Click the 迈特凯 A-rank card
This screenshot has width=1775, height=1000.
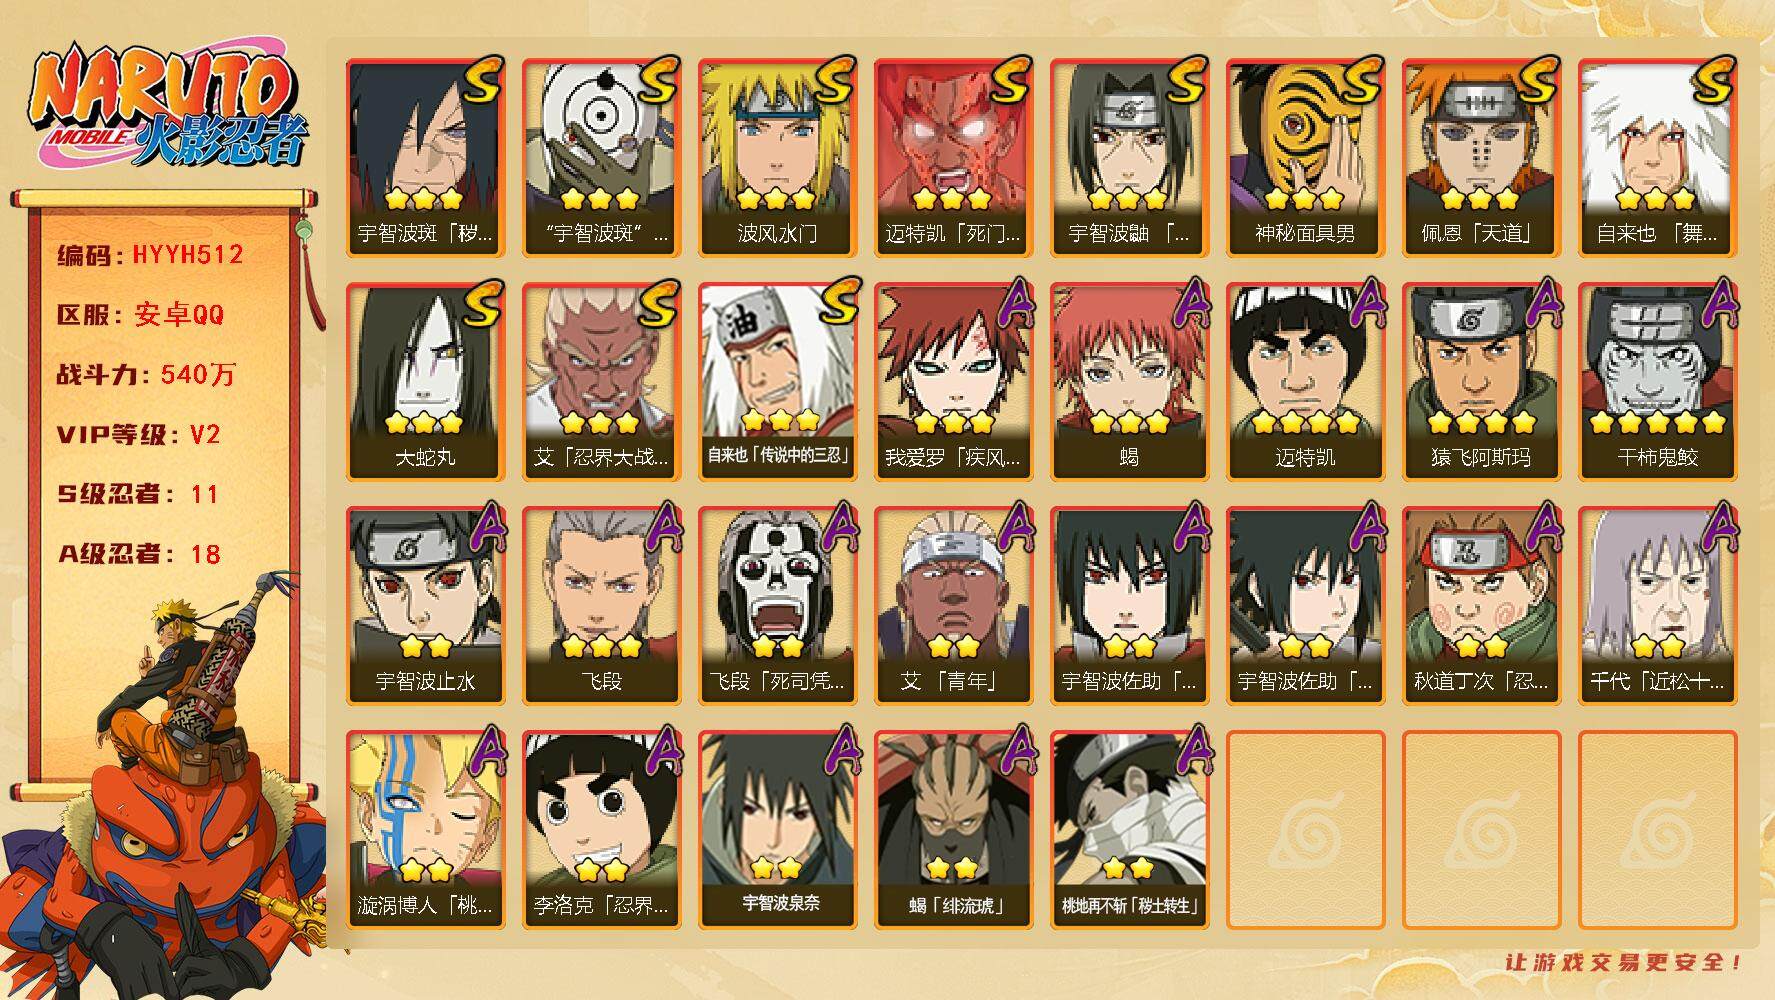pos(1305,382)
